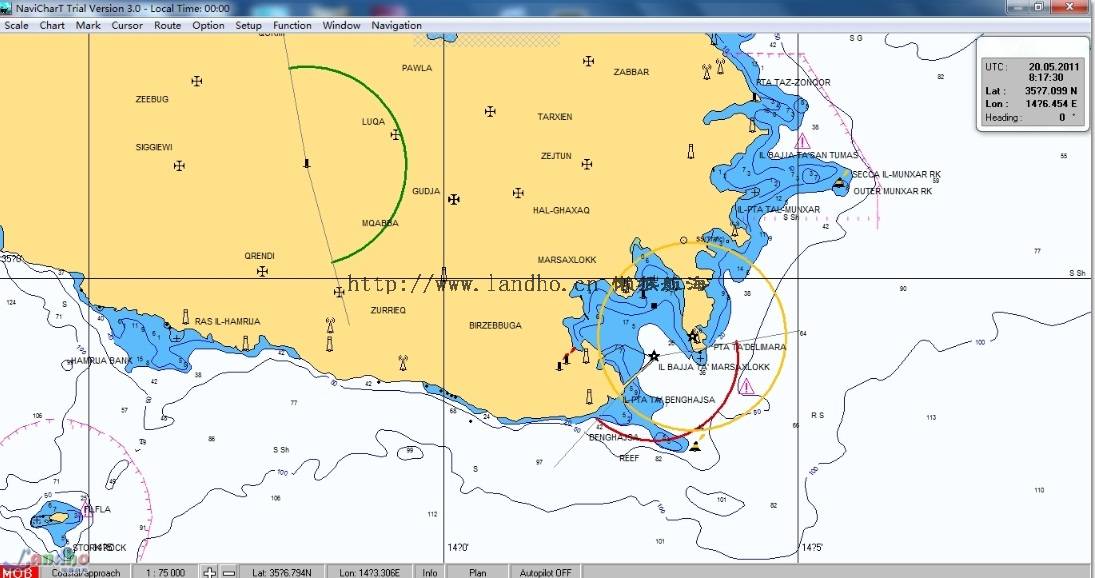Open the Option menu
This screenshot has width=1095, height=578.
tap(208, 25)
